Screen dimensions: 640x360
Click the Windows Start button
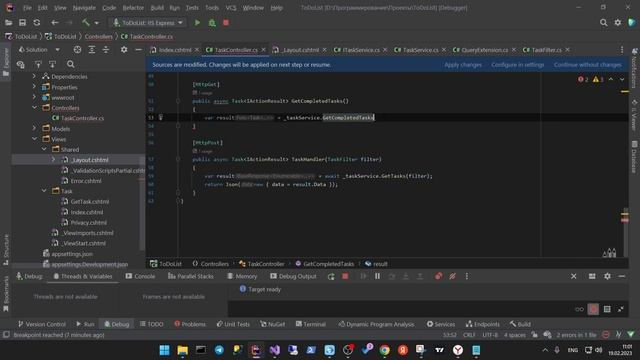[164, 350]
